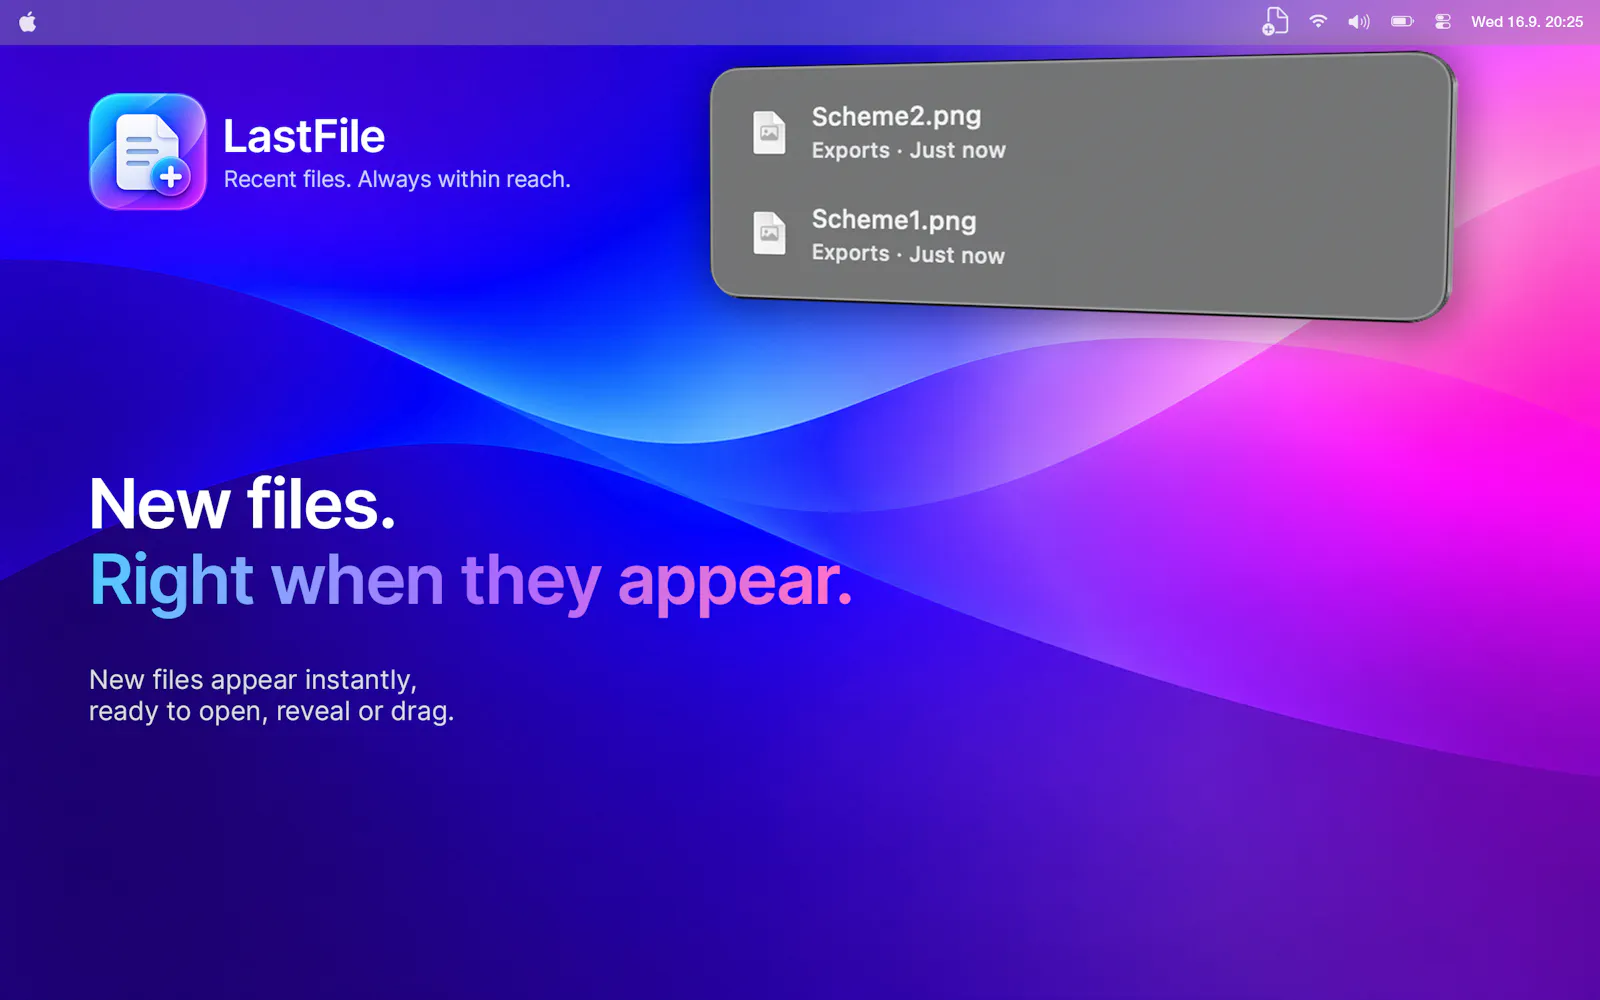Open Control Center in menu bar
Screen dimensions: 1600x1000
click(1443, 21)
